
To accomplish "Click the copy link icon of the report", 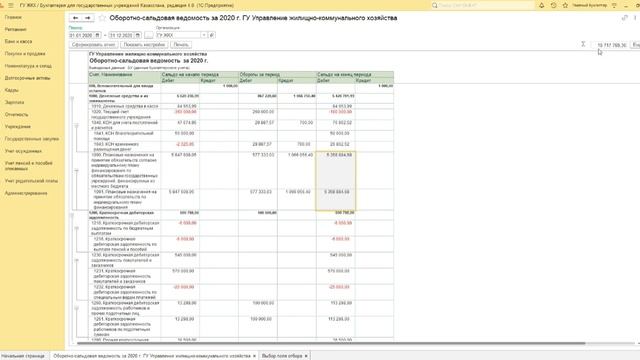I will [x=625, y=18].
